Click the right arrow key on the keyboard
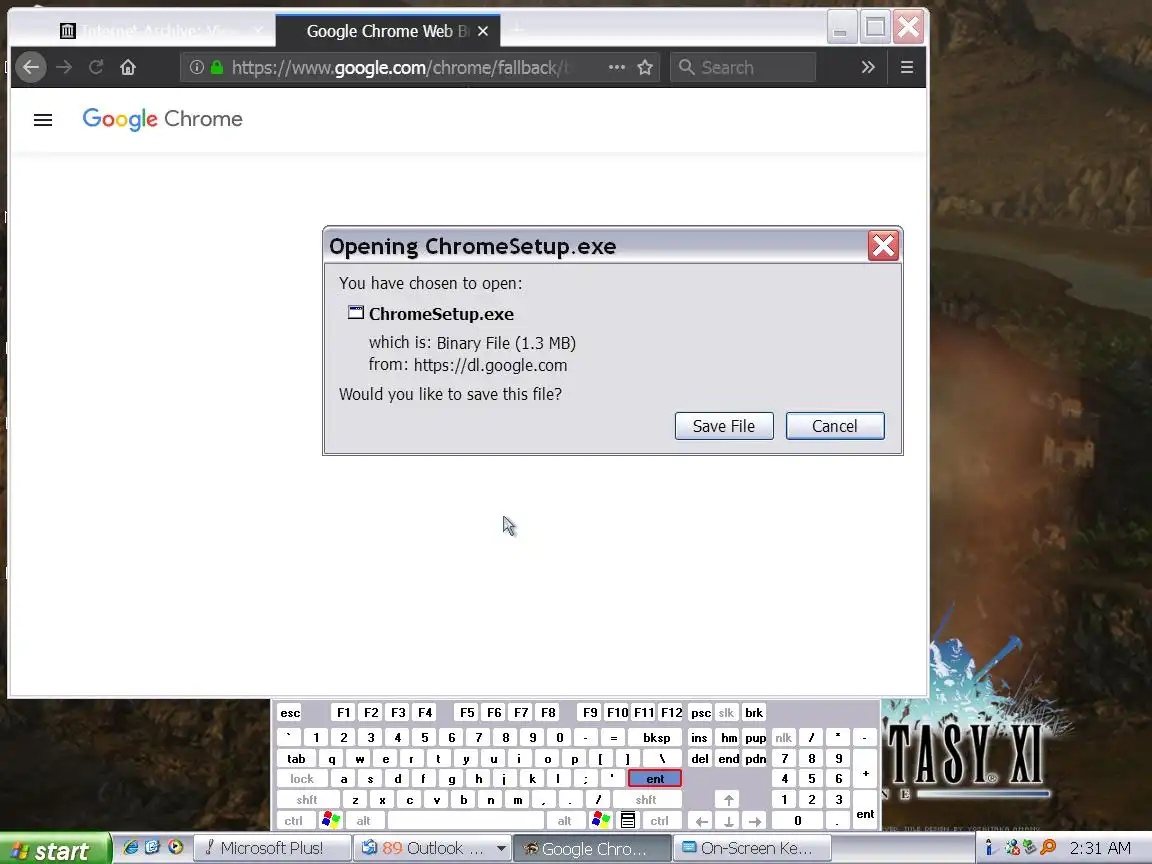The image size is (1152, 864). coord(755,821)
